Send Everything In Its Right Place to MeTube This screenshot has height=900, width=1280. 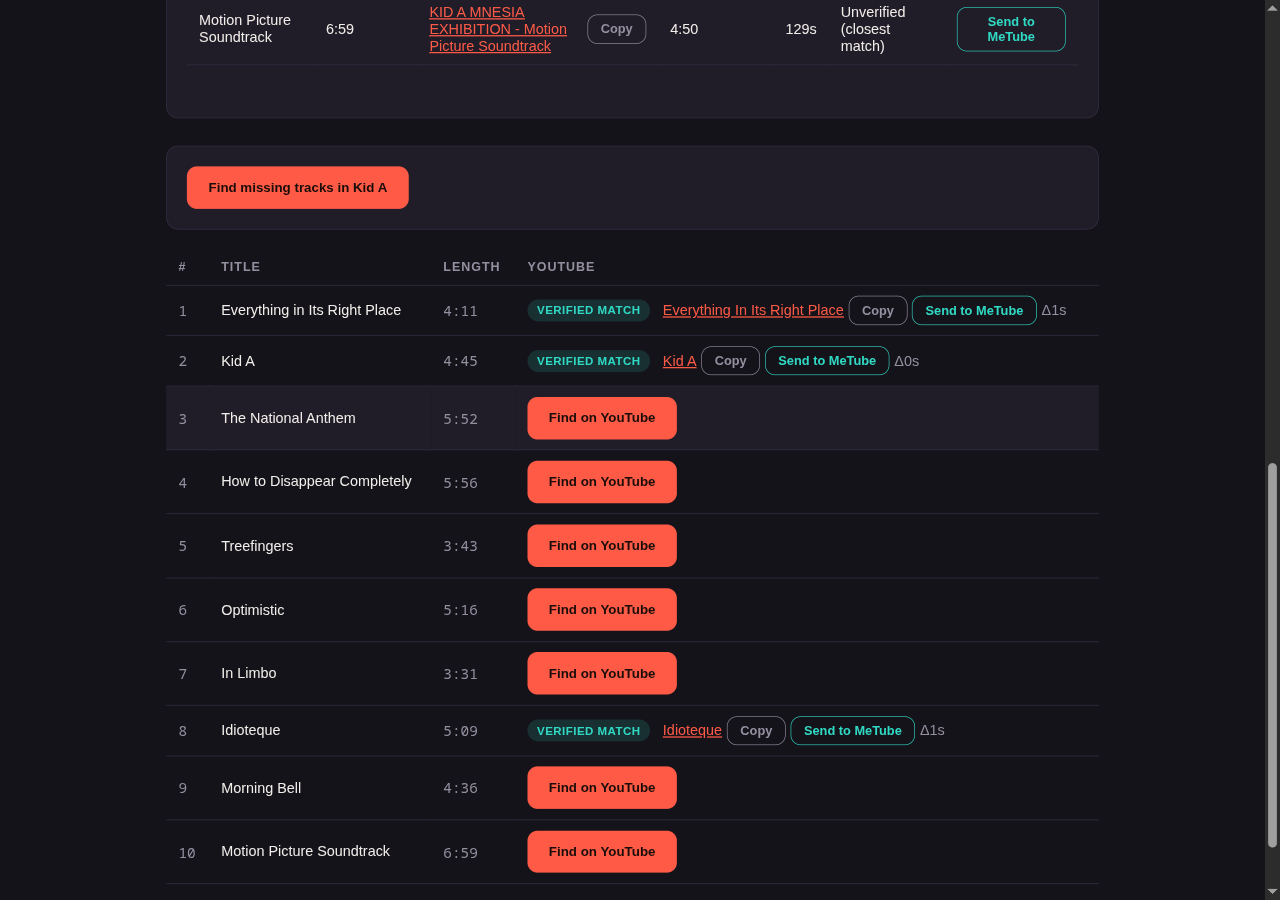[x=974, y=311]
